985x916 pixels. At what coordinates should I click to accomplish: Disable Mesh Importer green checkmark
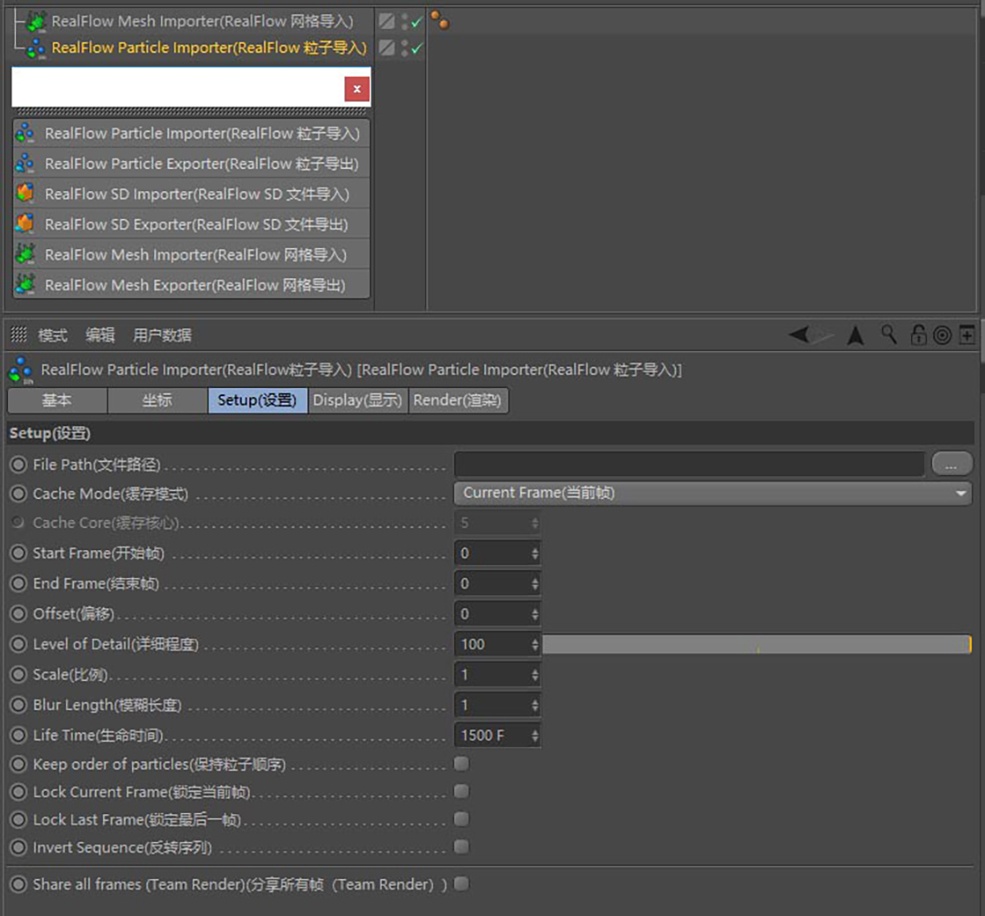pos(416,22)
